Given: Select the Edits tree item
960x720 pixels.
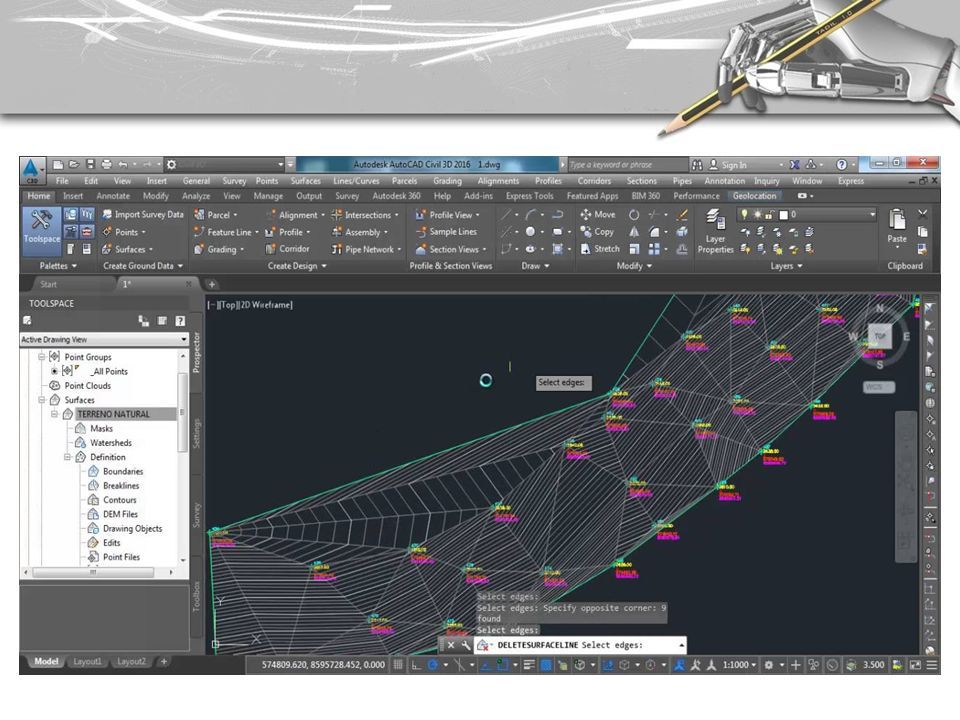Looking at the screenshot, I should (x=111, y=542).
